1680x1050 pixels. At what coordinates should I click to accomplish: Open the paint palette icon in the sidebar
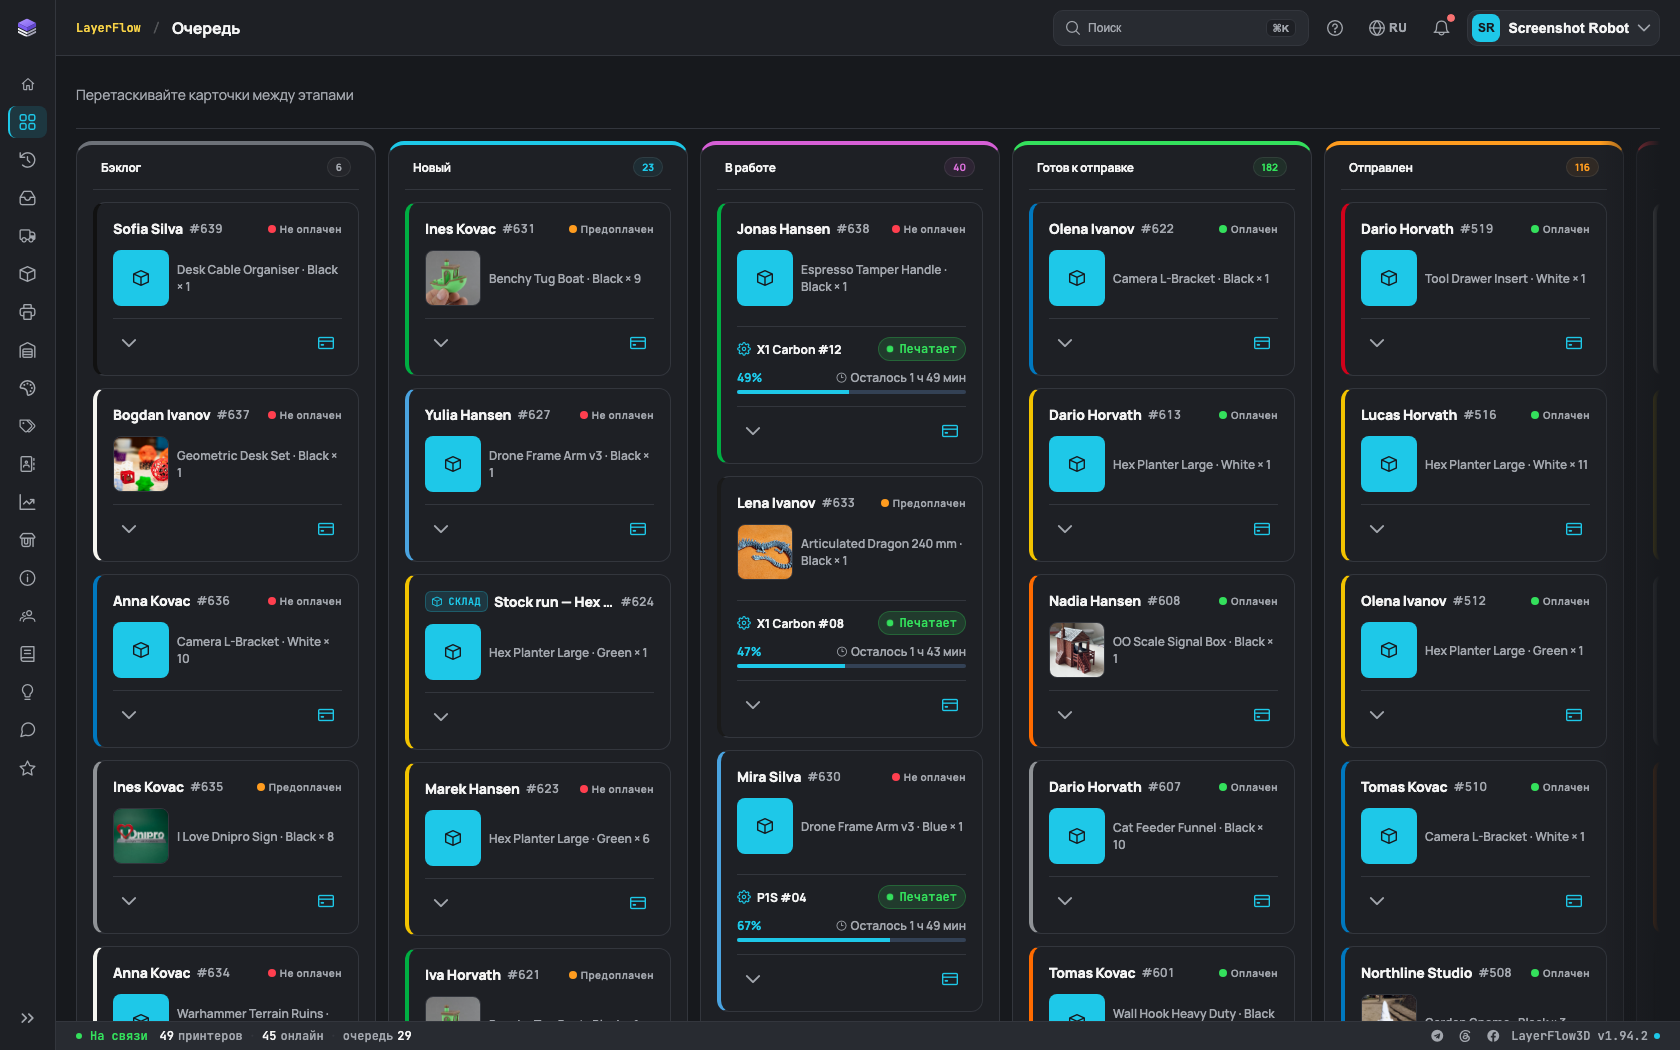[x=28, y=388]
